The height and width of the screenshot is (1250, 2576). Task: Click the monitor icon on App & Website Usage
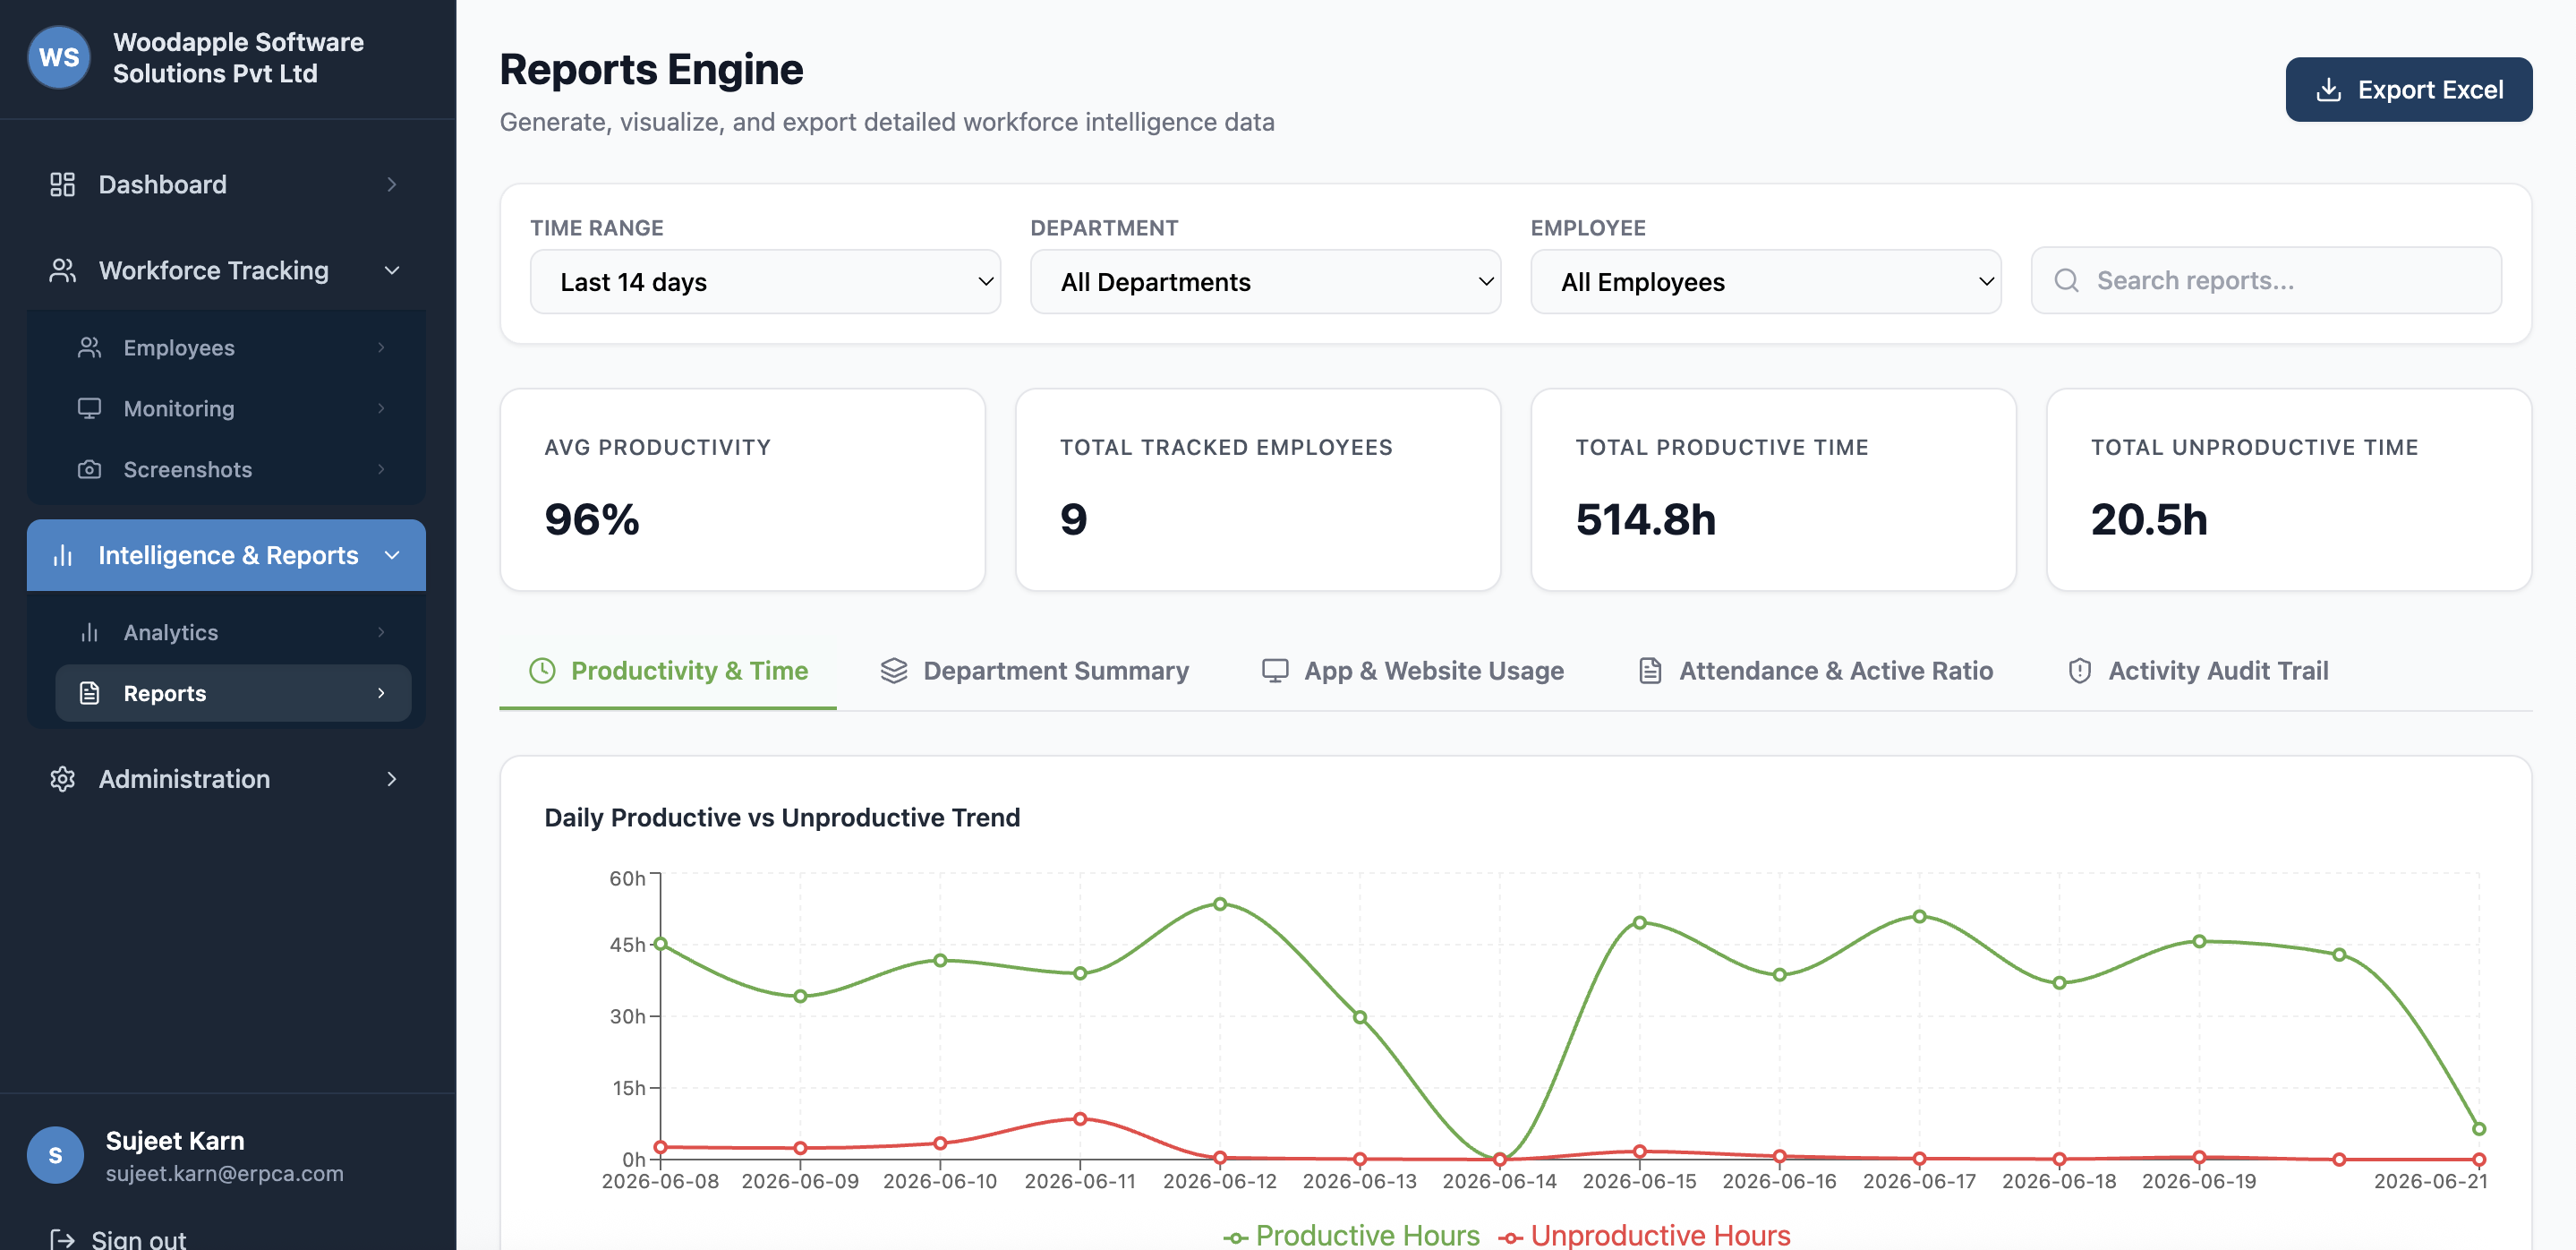[1274, 670]
